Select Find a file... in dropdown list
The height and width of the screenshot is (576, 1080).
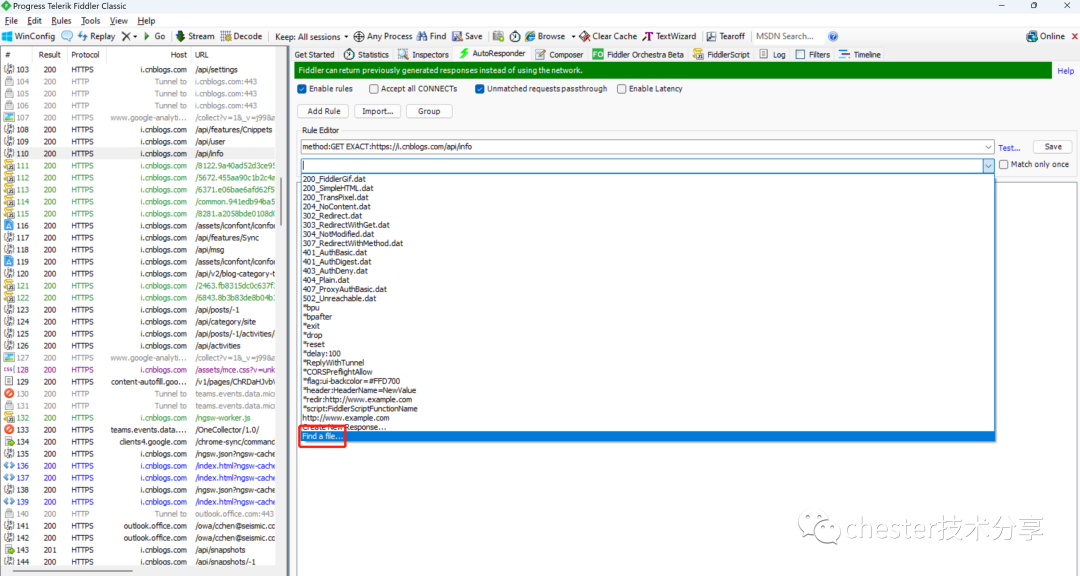pos(647,436)
